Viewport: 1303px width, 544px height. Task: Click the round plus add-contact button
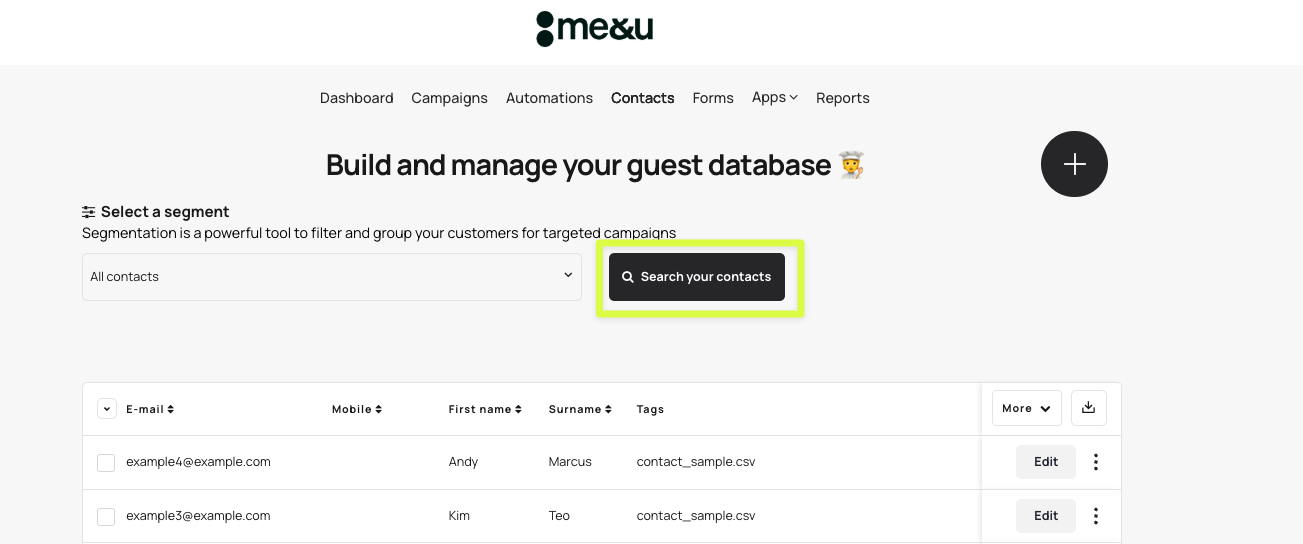click(1074, 164)
